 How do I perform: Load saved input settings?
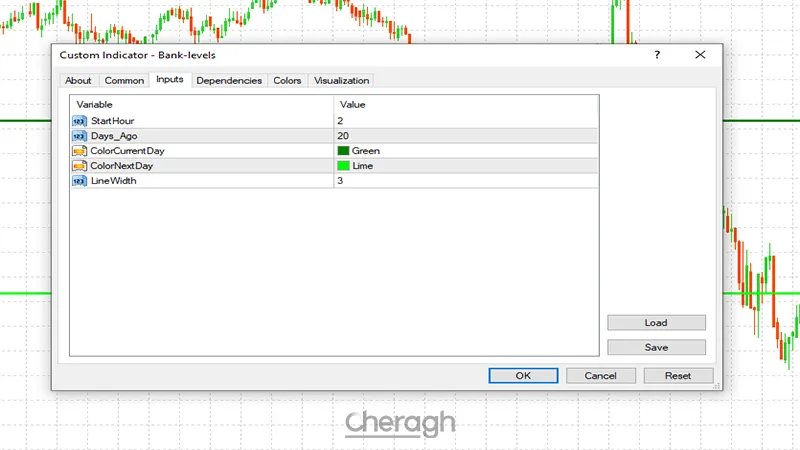point(656,323)
